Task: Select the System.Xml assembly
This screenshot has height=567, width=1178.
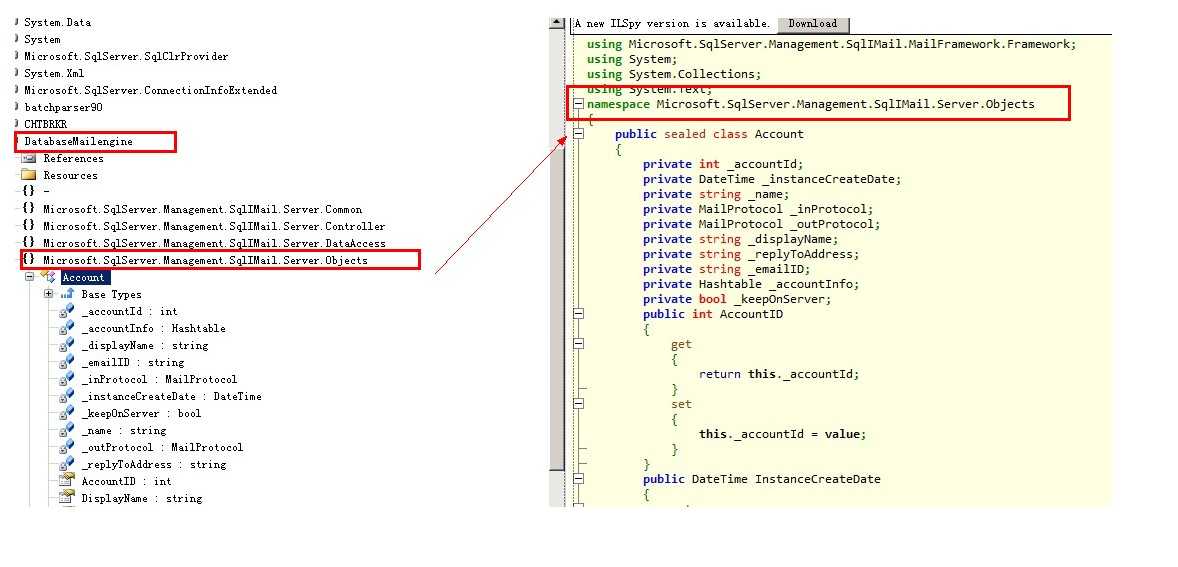Action: [x=54, y=73]
